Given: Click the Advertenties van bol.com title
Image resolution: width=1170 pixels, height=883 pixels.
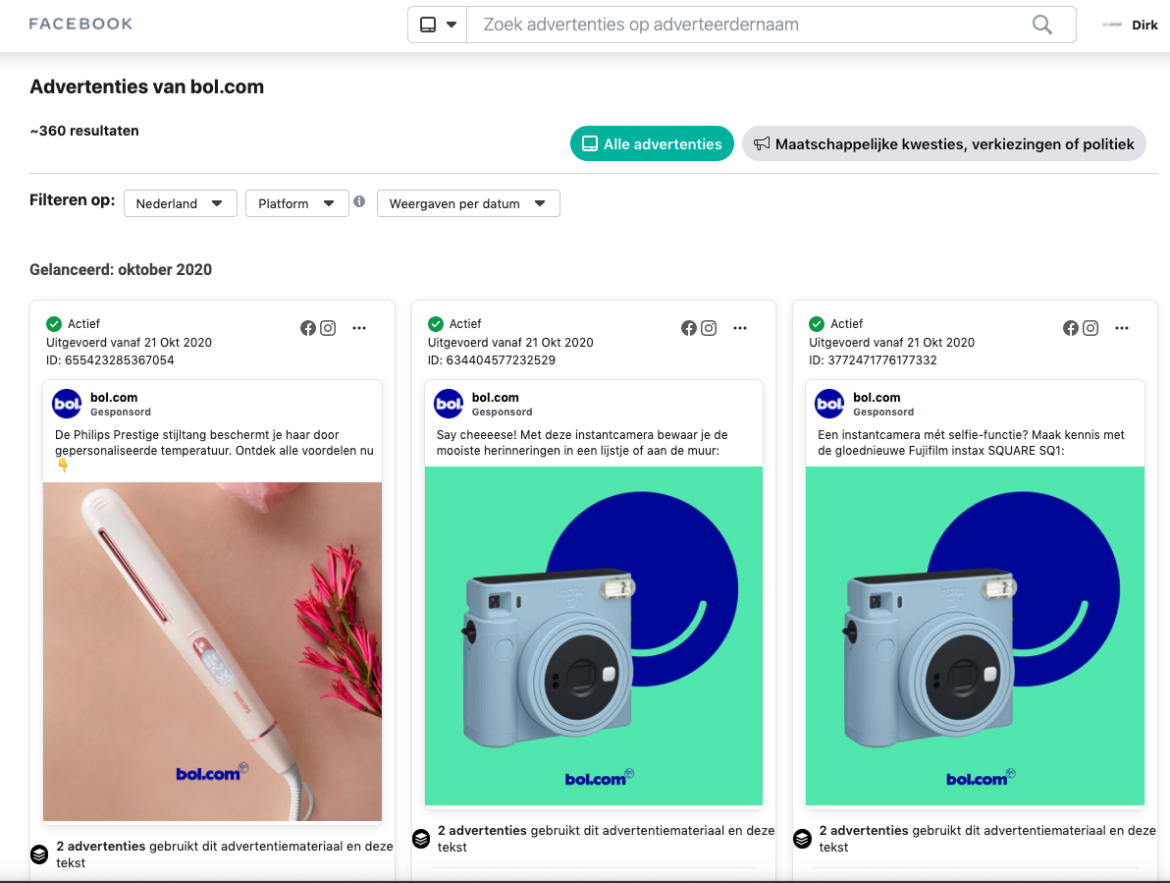Looking at the screenshot, I should (146, 87).
